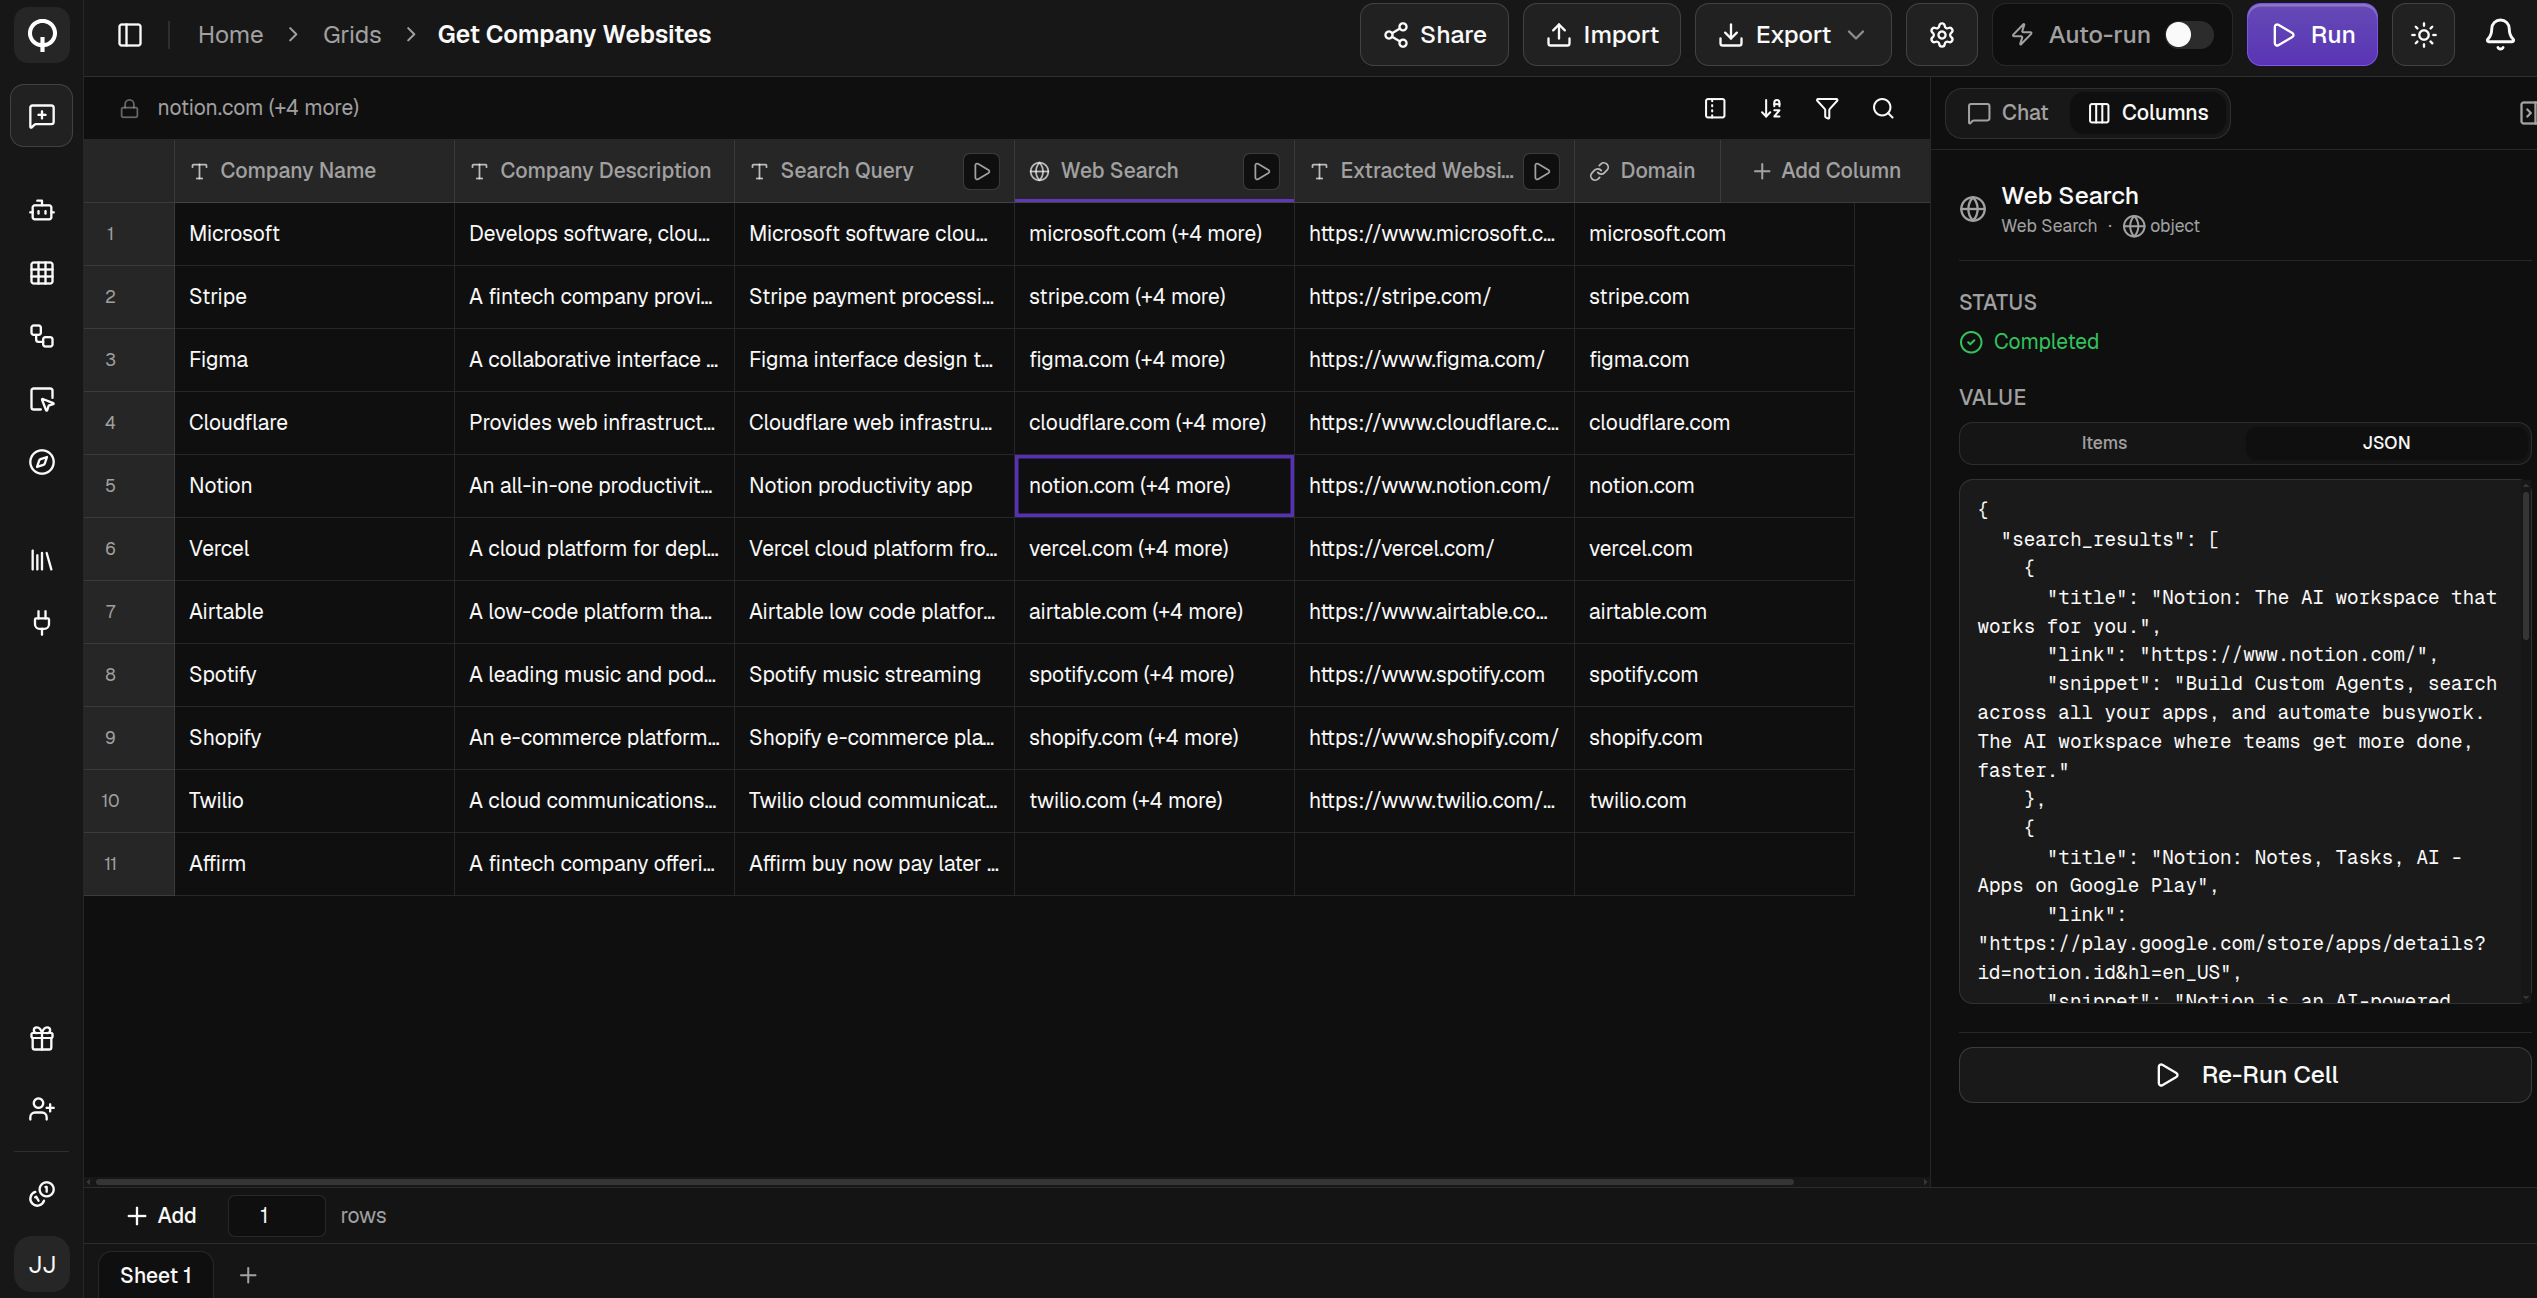Open grid settings gear icon
Viewport: 2537px width, 1298px height.
tap(1941, 35)
